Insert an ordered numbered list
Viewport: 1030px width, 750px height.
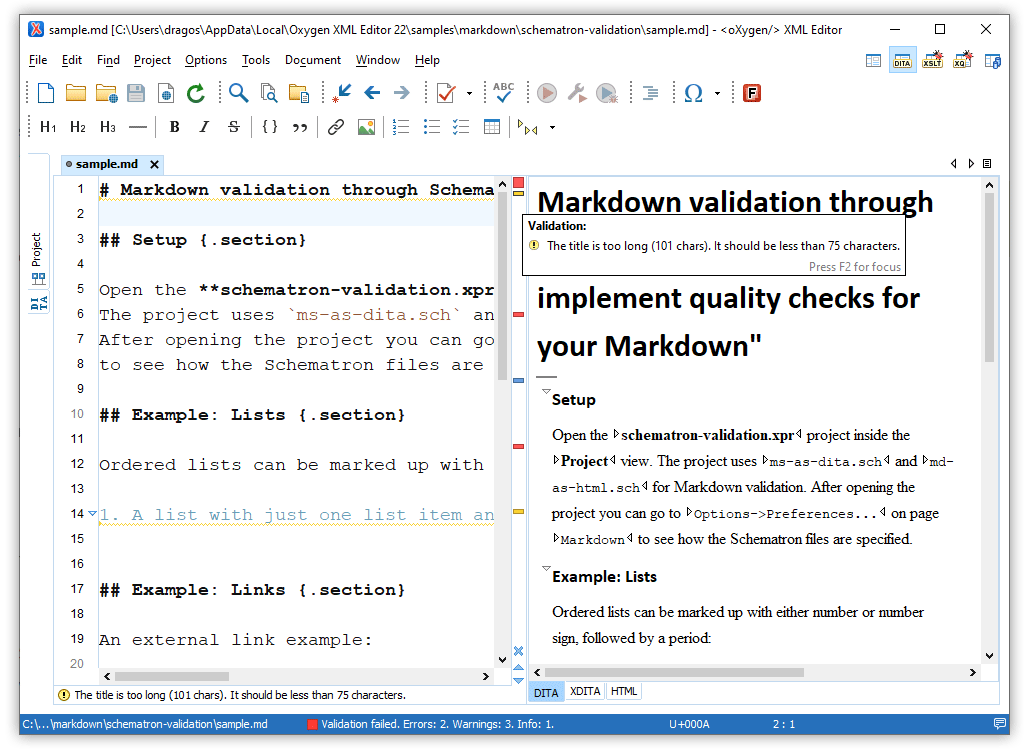401,127
